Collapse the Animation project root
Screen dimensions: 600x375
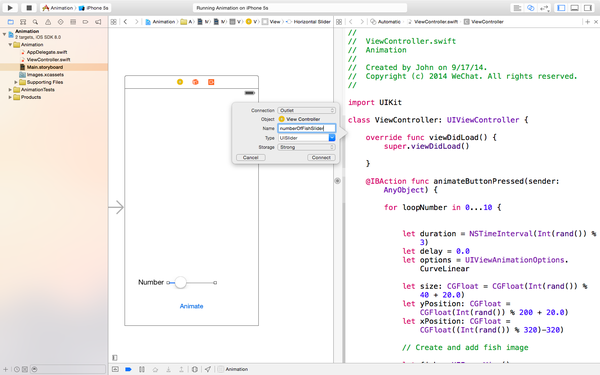[4, 34]
